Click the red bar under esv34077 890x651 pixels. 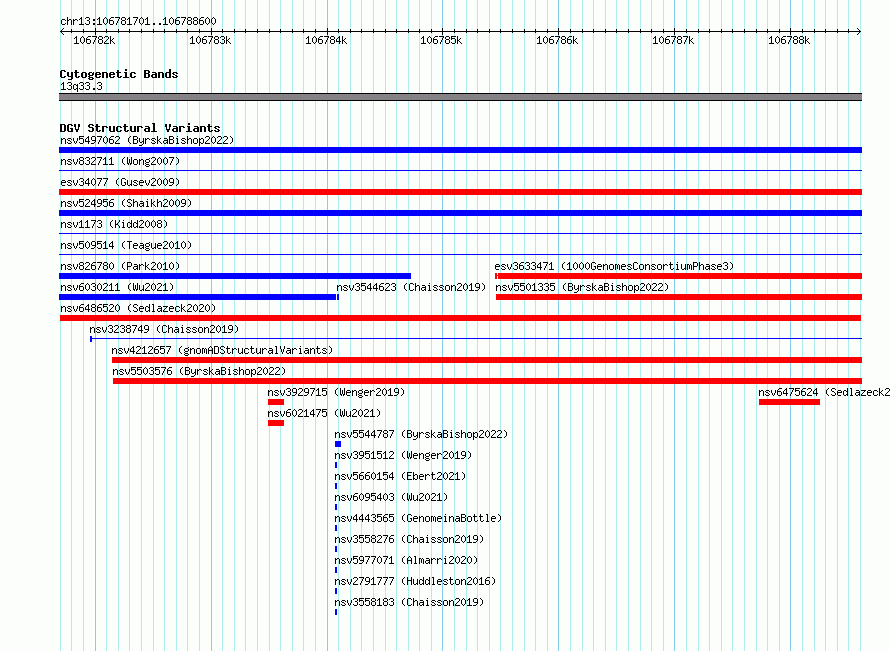point(460,192)
